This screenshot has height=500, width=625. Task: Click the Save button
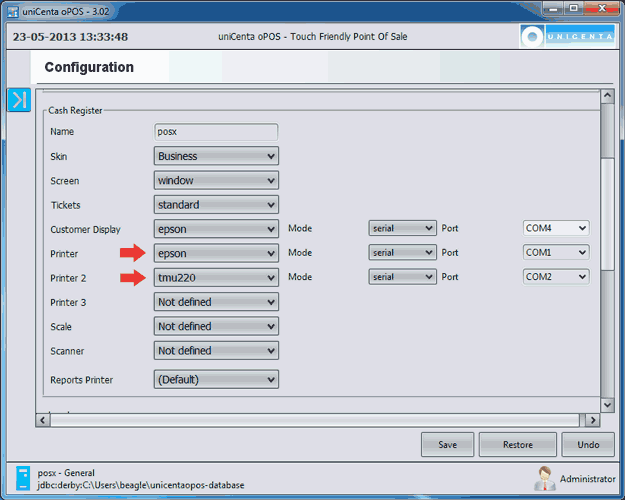pos(447,444)
